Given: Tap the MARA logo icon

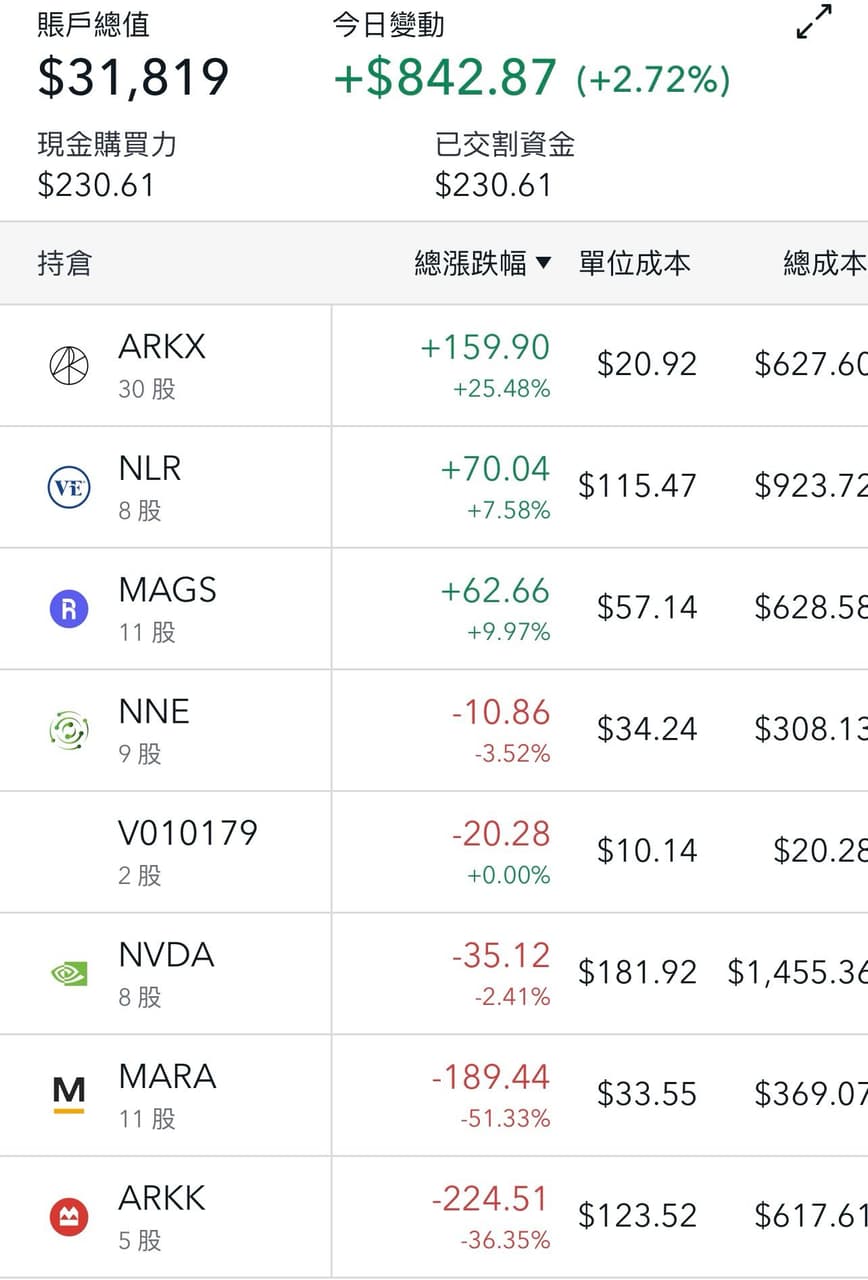Looking at the screenshot, I should [x=69, y=1096].
